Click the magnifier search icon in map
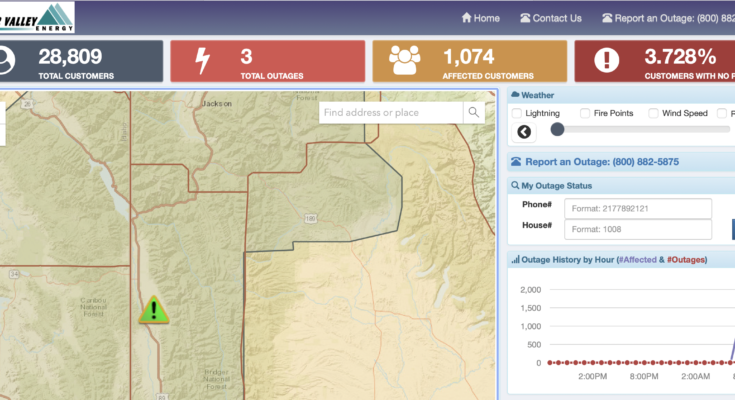Viewport: 735px width, 400px height. [x=474, y=113]
